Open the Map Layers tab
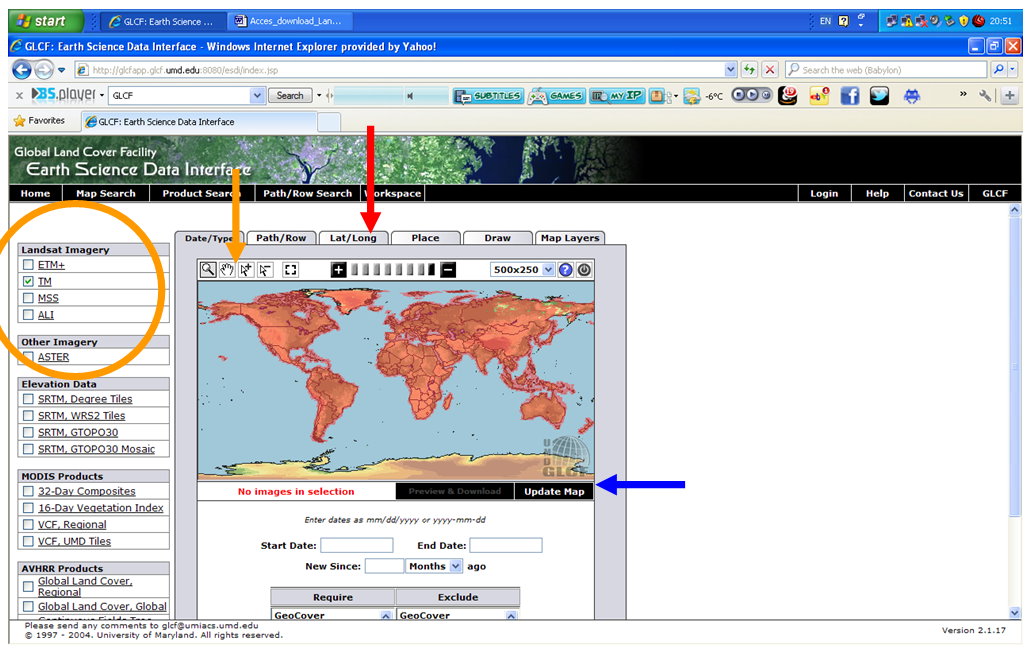 570,238
